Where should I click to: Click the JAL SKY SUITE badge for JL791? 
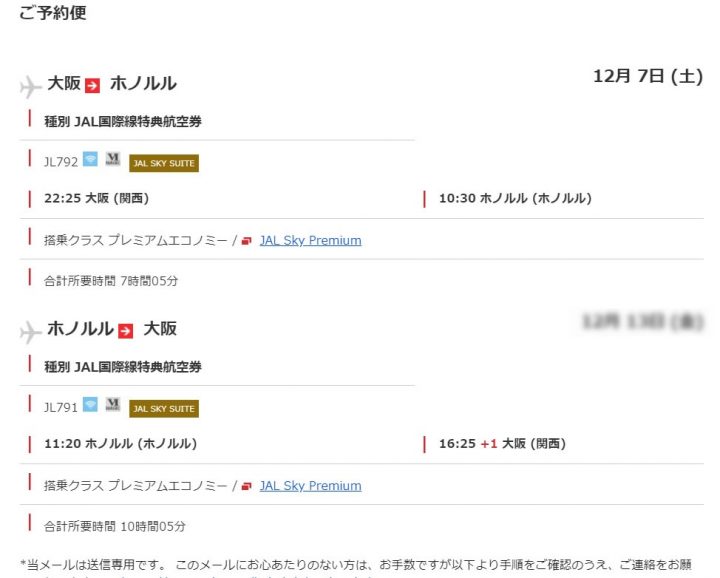164,408
